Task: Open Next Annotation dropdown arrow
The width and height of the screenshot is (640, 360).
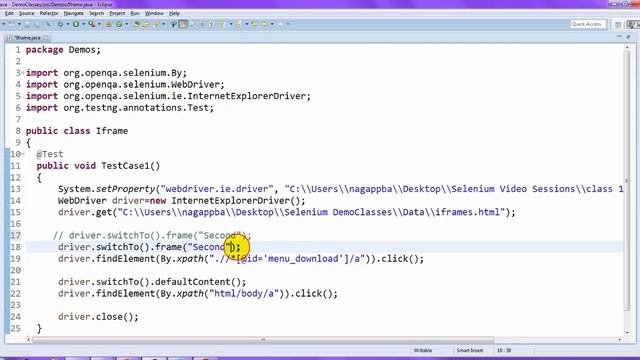Action: 231,24
